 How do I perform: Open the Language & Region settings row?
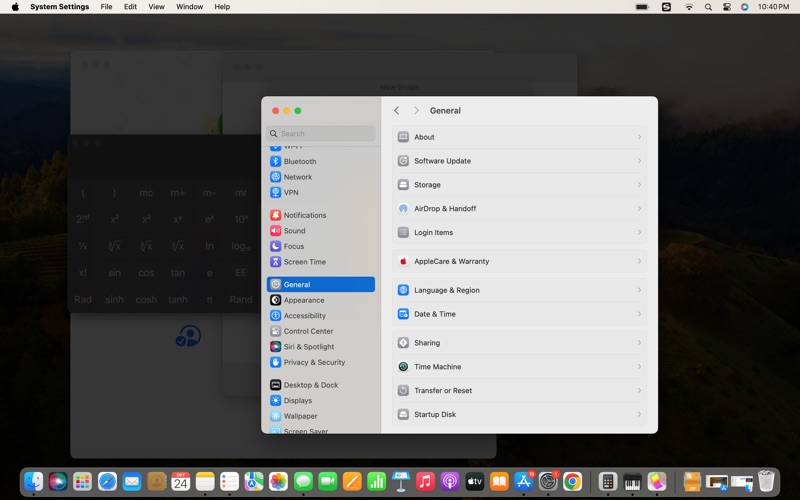coord(519,290)
